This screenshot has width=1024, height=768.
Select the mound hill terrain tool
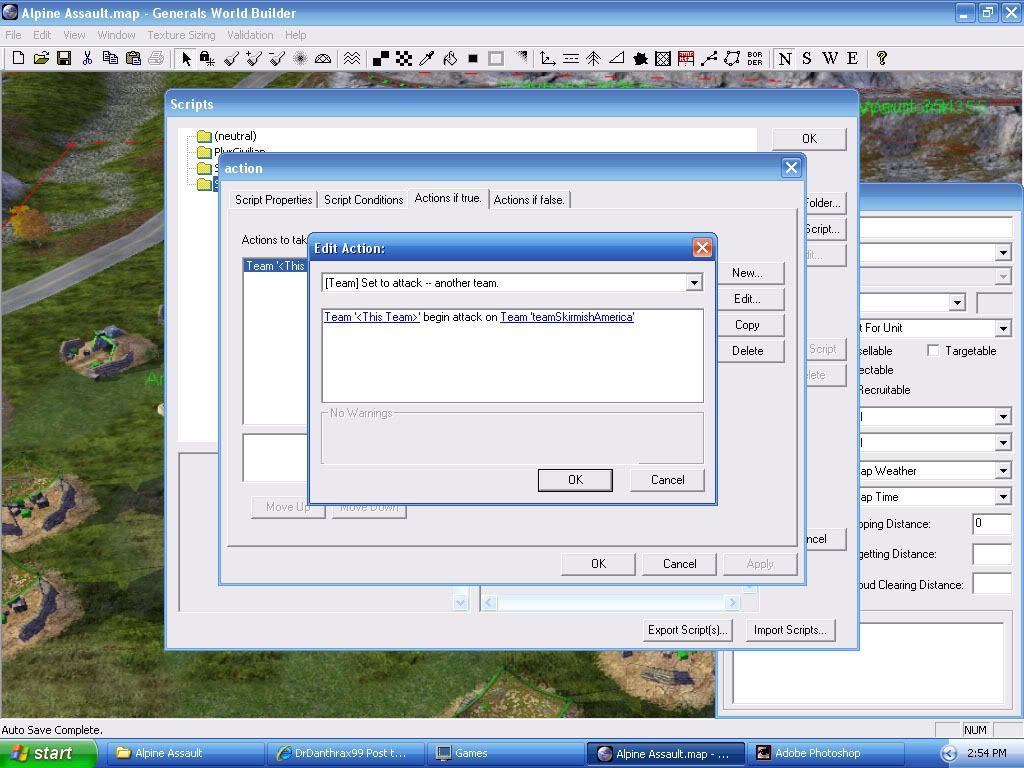[x=323, y=58]
